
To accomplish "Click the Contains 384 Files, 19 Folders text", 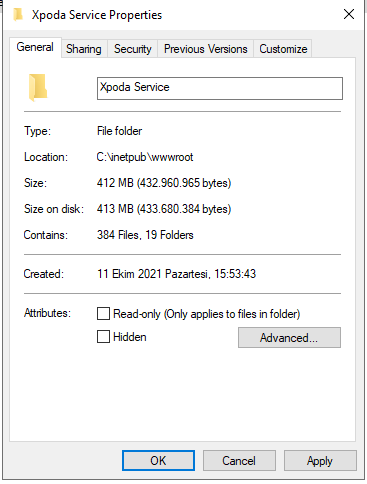I will [145, 235].
